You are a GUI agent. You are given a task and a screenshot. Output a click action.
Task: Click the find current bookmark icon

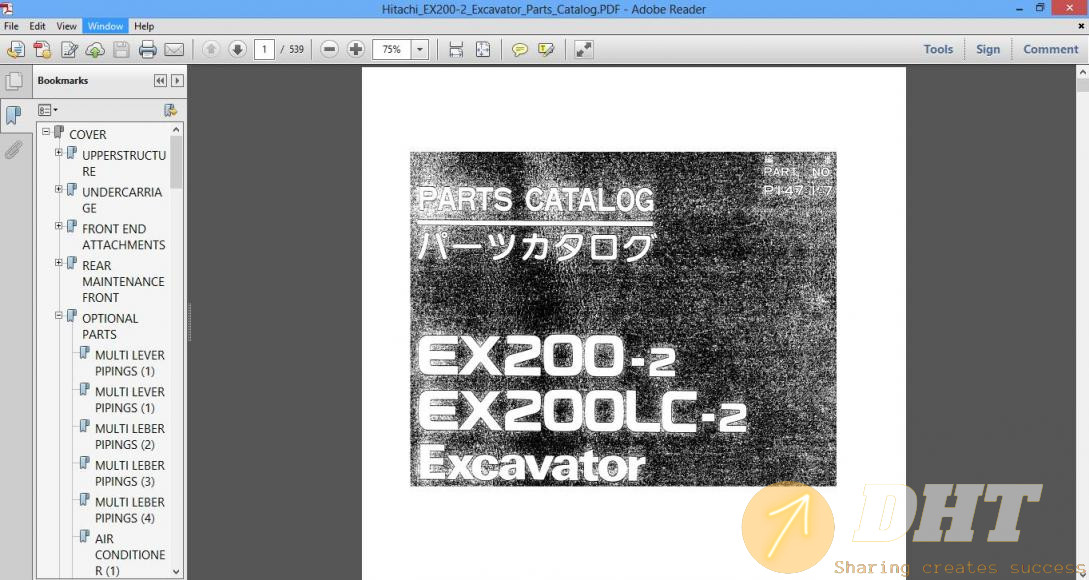click(170, 110)
